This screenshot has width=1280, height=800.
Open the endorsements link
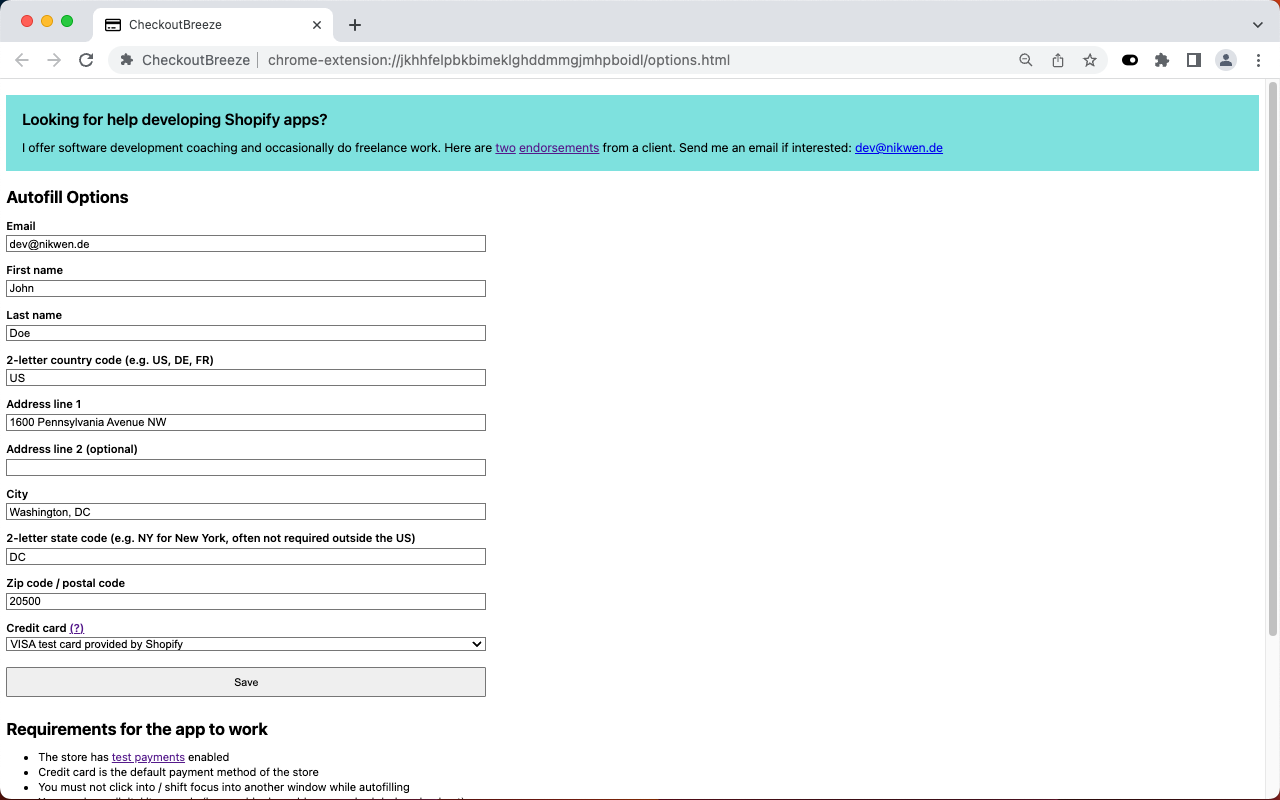coord(558,147)
